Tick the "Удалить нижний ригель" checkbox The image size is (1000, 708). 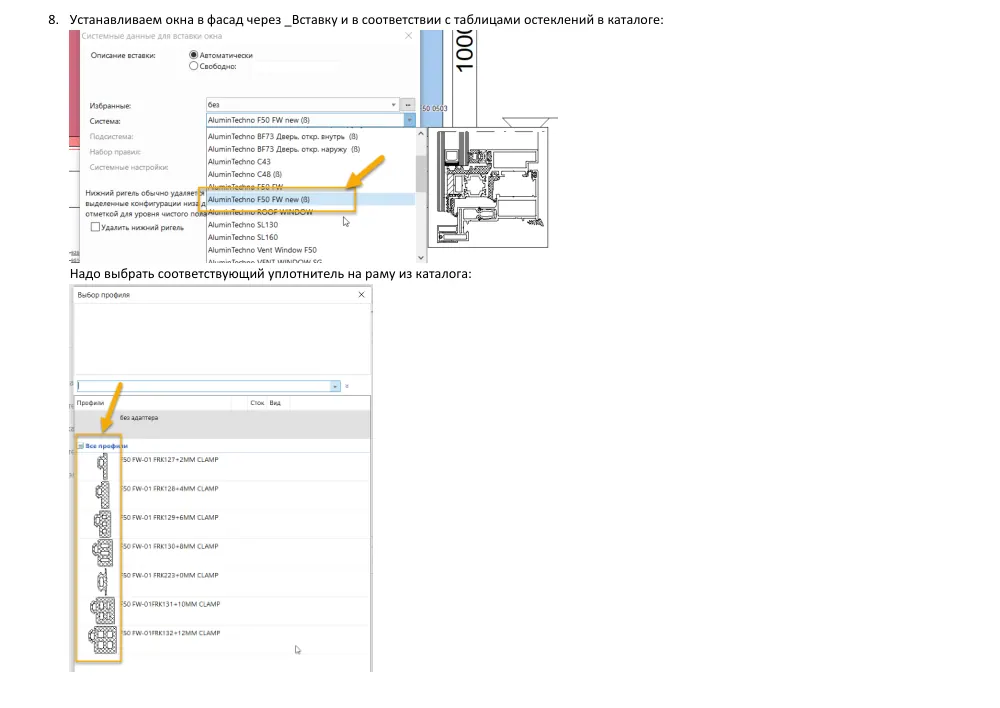click(95, 227)
